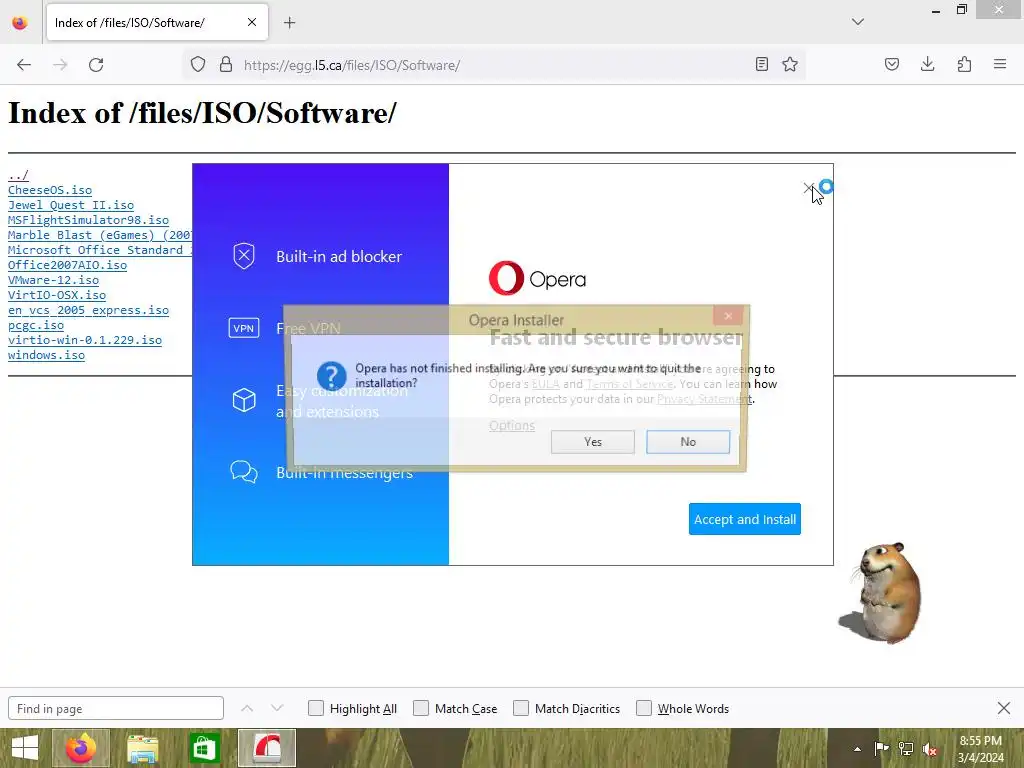Select the Index of /files/ISO/Software/ tab
Image resolution: width=1024 pixels, height=768 pixels.
tap(157, 23)
